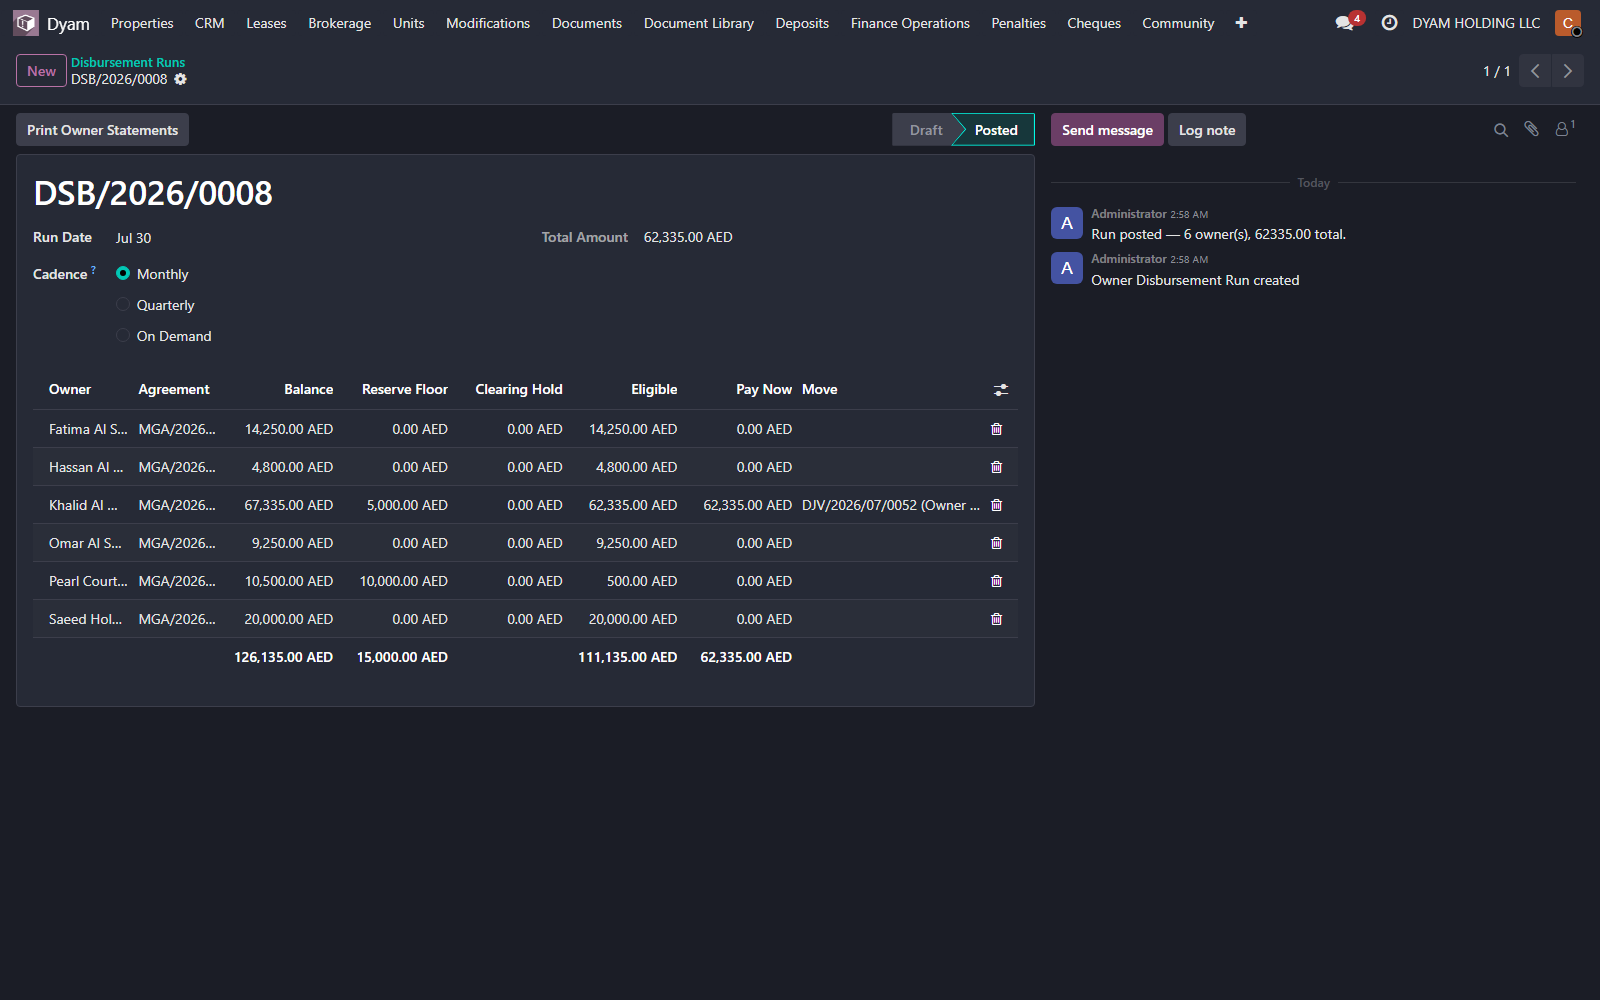The width and height of the screenshot is (1600, 1000).
Task: Click the Total Amount 62,335.00 AED value
Action: tap(688, 237)
